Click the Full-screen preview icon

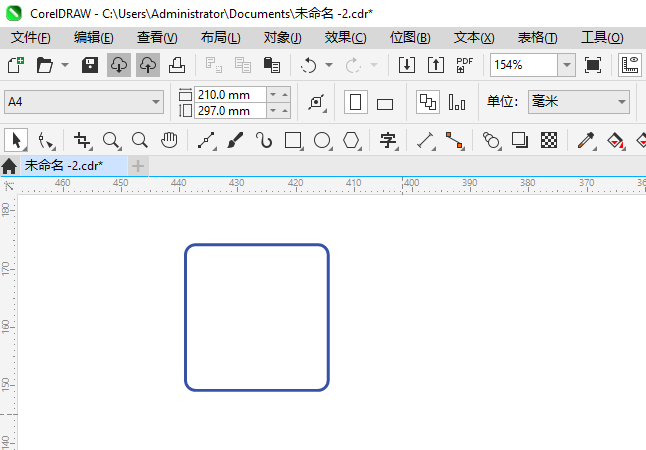pyautogui.click(x=592, y=65)
